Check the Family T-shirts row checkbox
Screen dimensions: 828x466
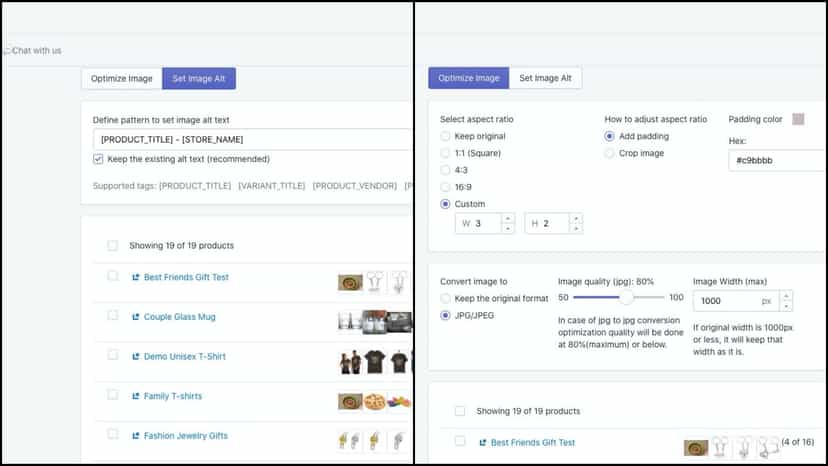pos(112,395)
